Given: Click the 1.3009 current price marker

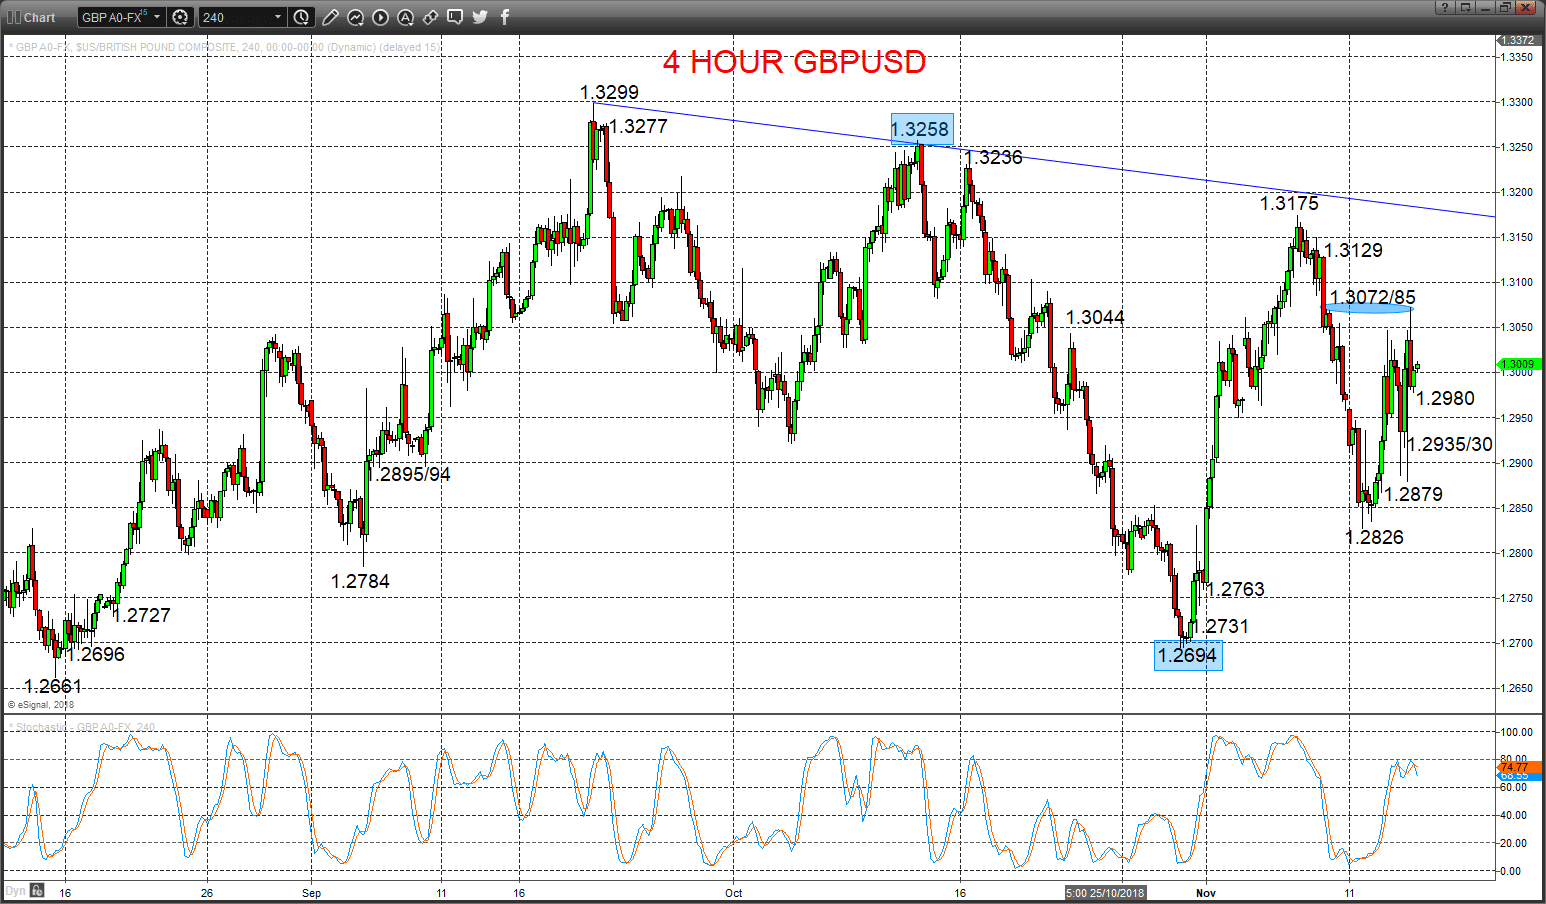Looking at the screenshot, I should (1520, 364).
